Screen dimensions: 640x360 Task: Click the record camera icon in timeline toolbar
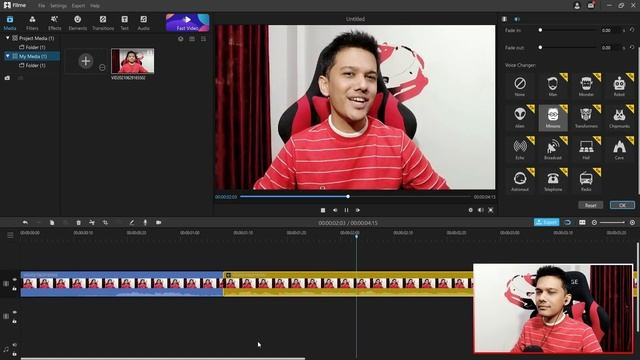(x=158, y=222)
